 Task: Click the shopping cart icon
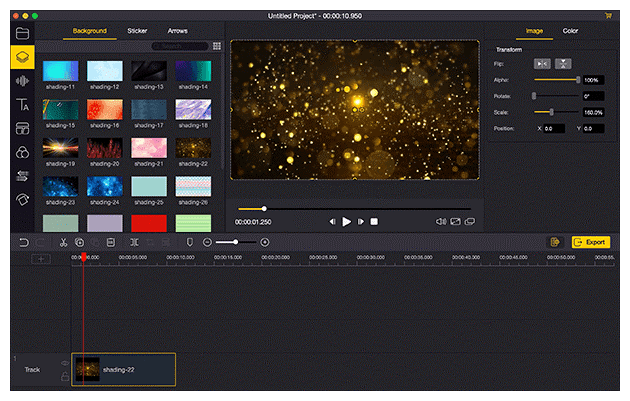608,16
